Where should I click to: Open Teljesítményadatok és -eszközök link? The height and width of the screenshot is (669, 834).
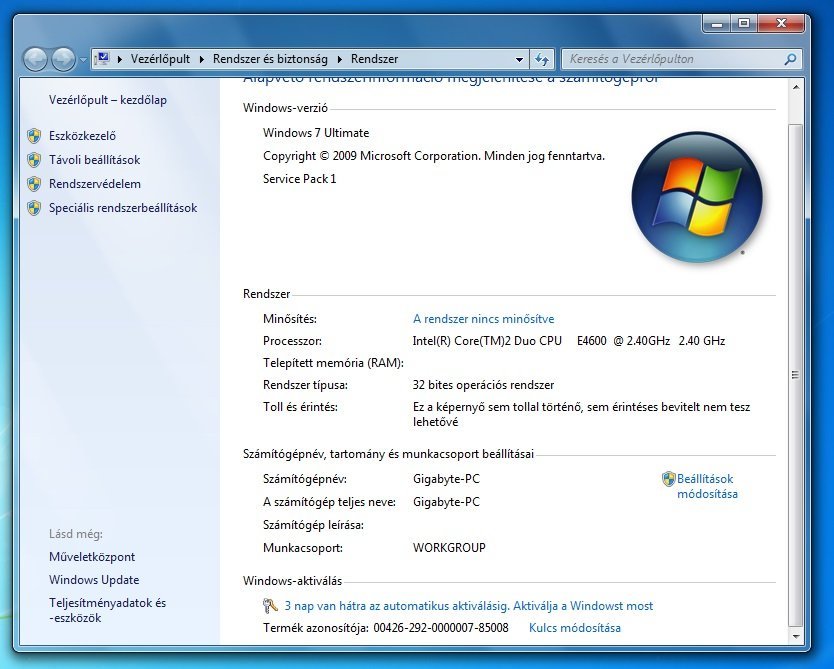click(107, 611)
